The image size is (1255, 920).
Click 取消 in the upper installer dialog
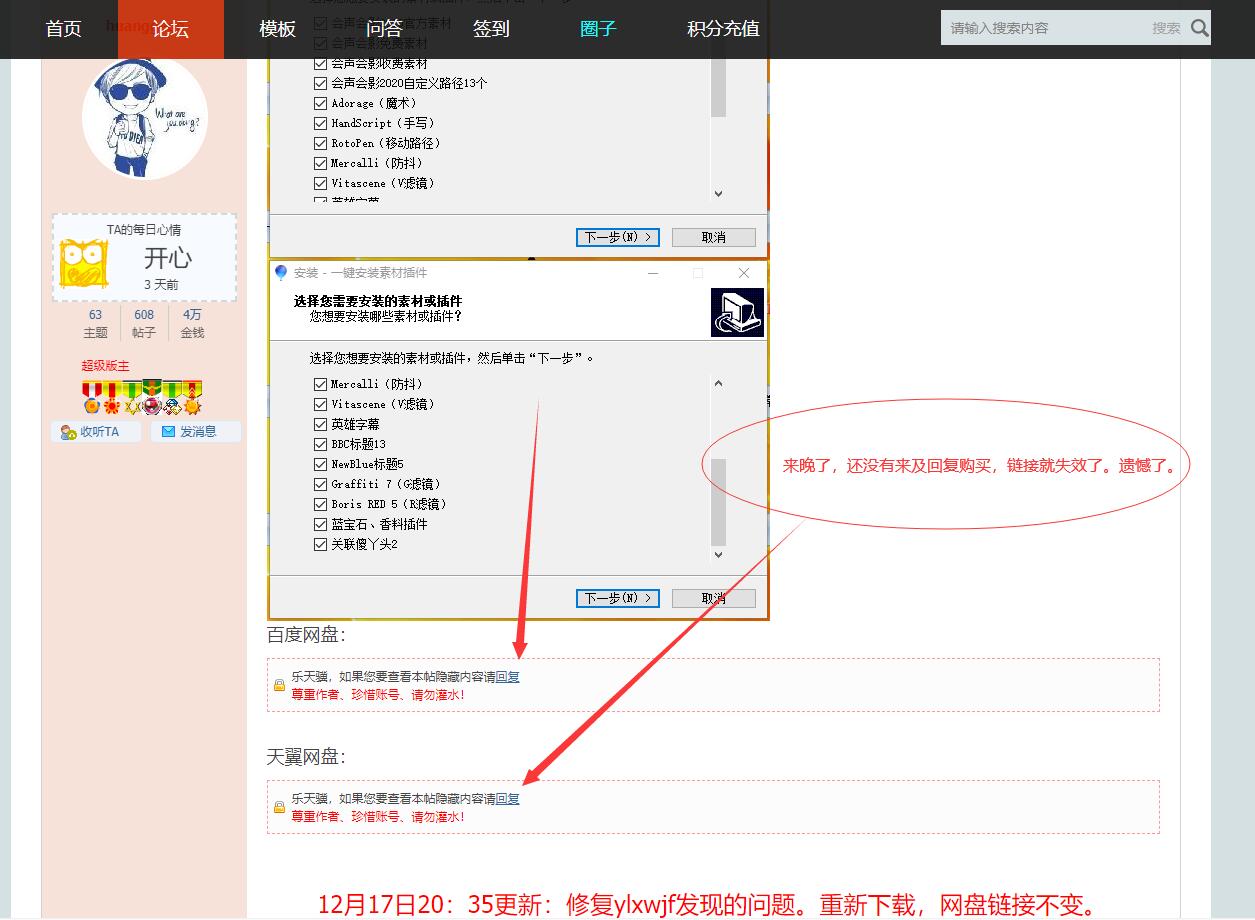[x=714, y=237]
